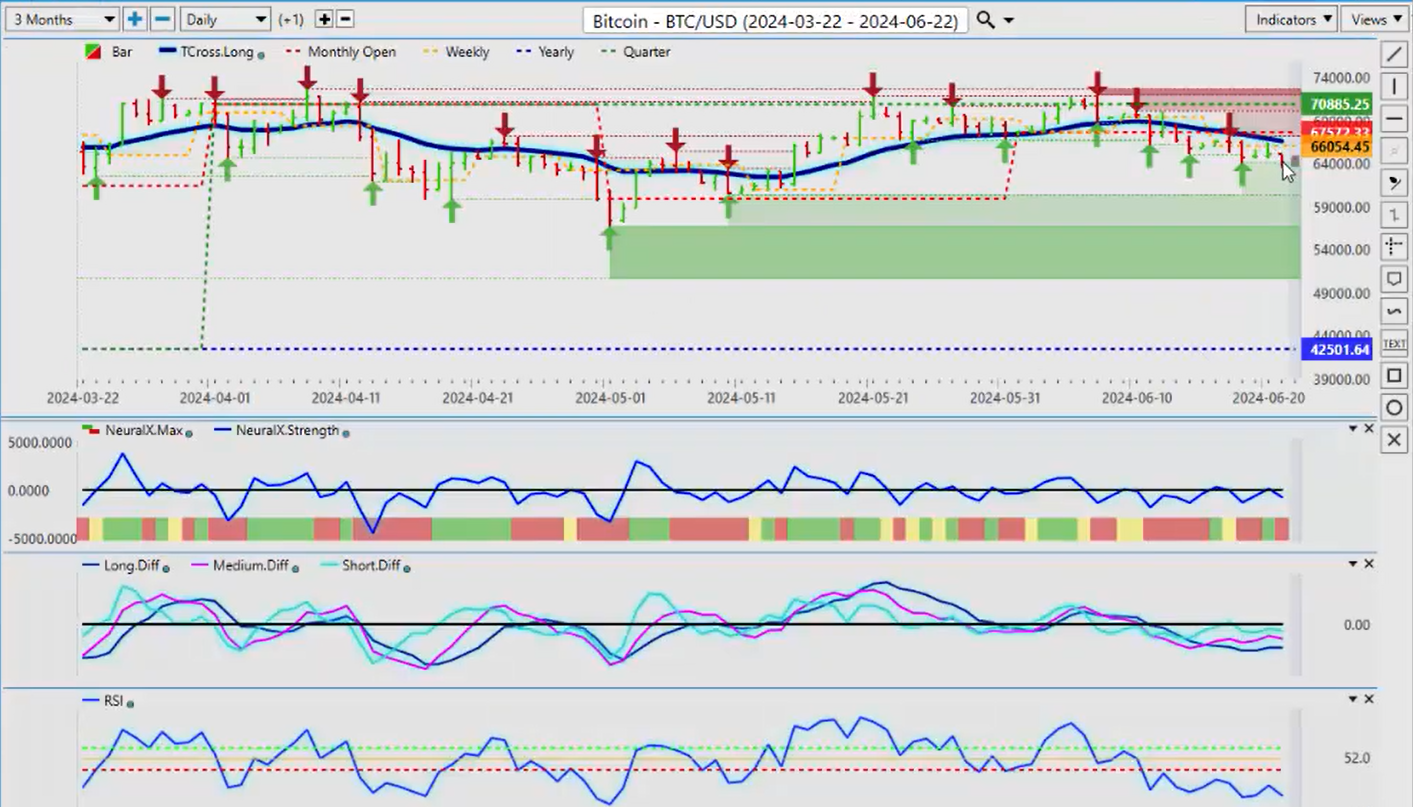Click the Monthly Open legend entry

click(x=340, y=52)
